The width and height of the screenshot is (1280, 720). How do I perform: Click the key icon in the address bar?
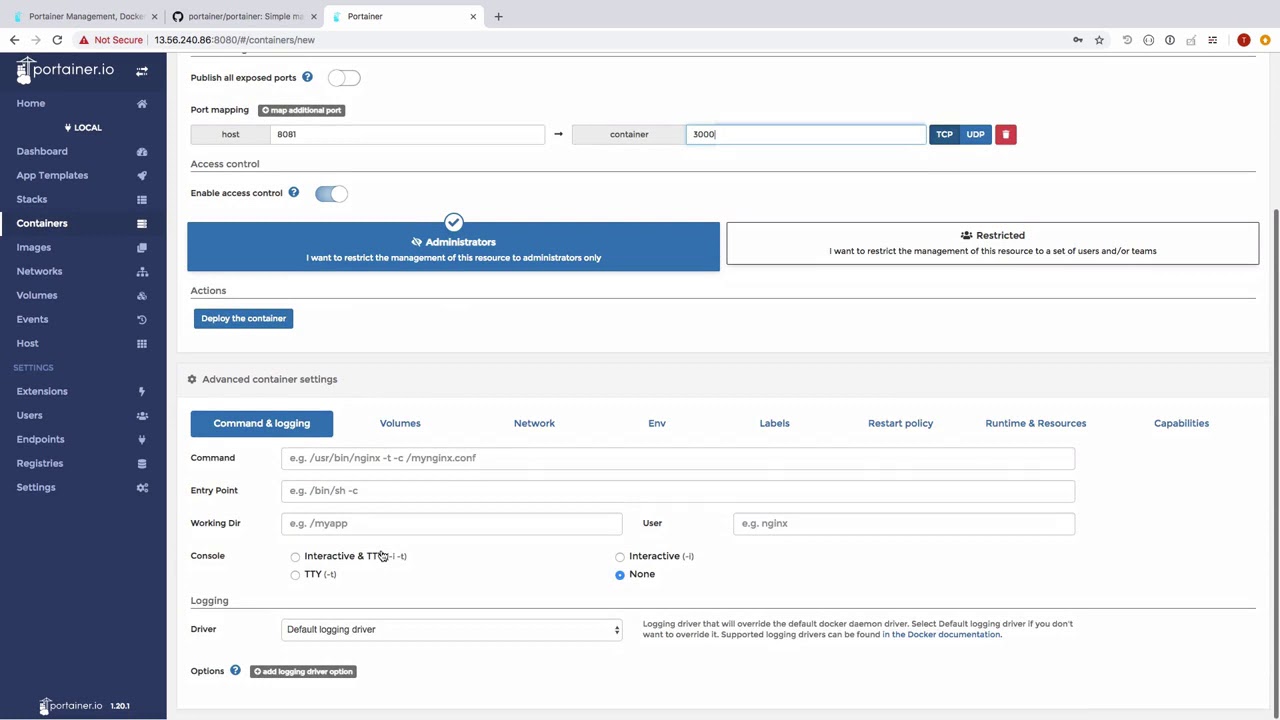coord(1078,40)
